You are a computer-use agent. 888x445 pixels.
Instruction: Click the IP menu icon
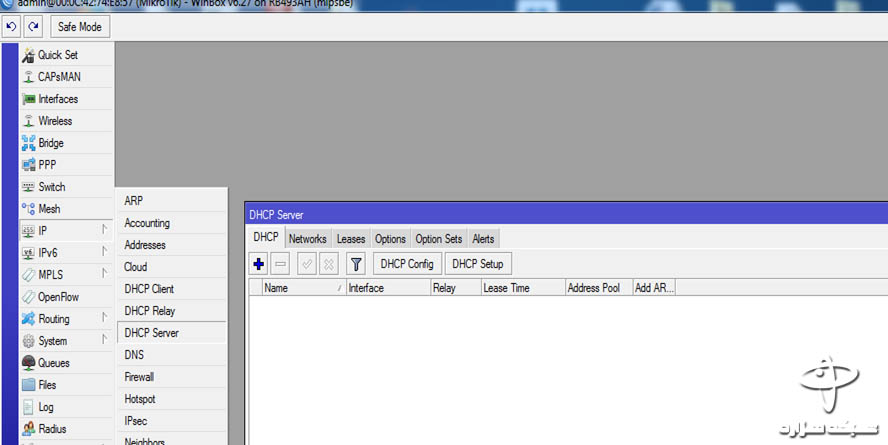[28, 231]
